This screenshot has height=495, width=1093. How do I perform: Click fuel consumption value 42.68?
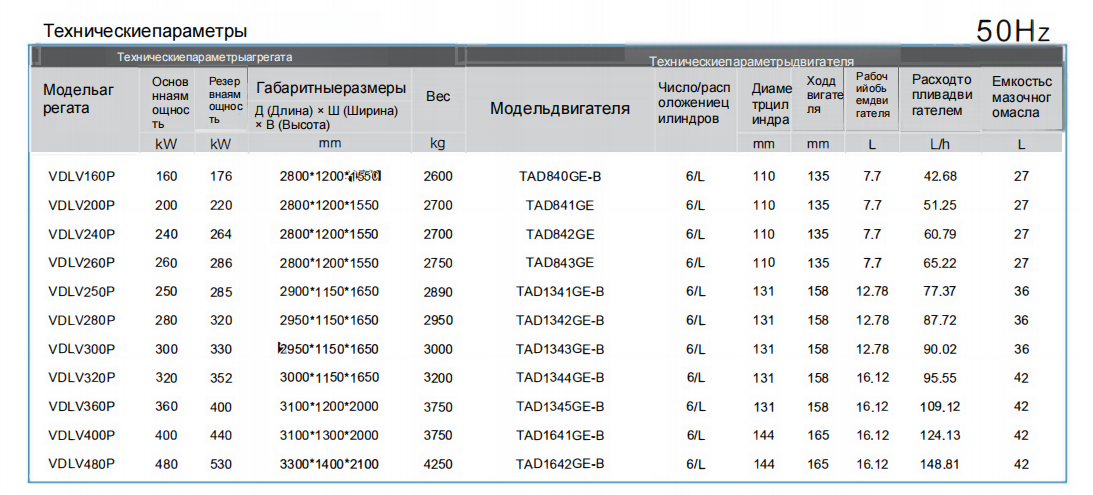940,177
